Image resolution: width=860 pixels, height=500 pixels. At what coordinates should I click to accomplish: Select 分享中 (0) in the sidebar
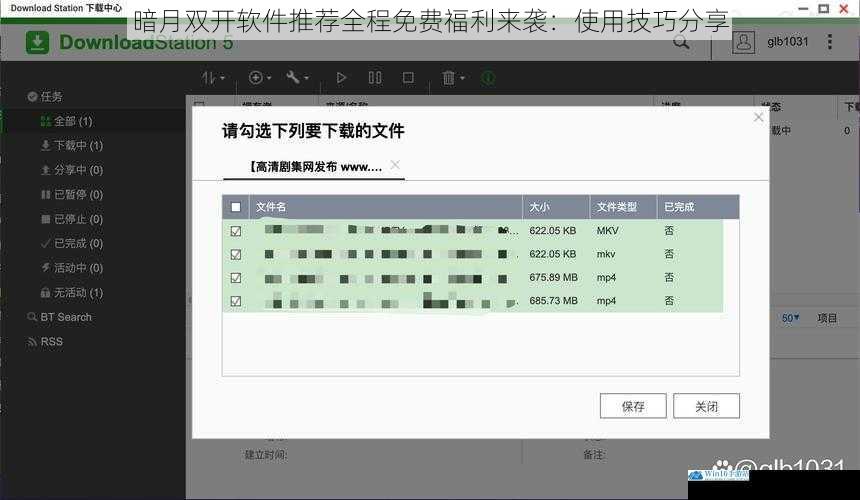pos(72,170)
